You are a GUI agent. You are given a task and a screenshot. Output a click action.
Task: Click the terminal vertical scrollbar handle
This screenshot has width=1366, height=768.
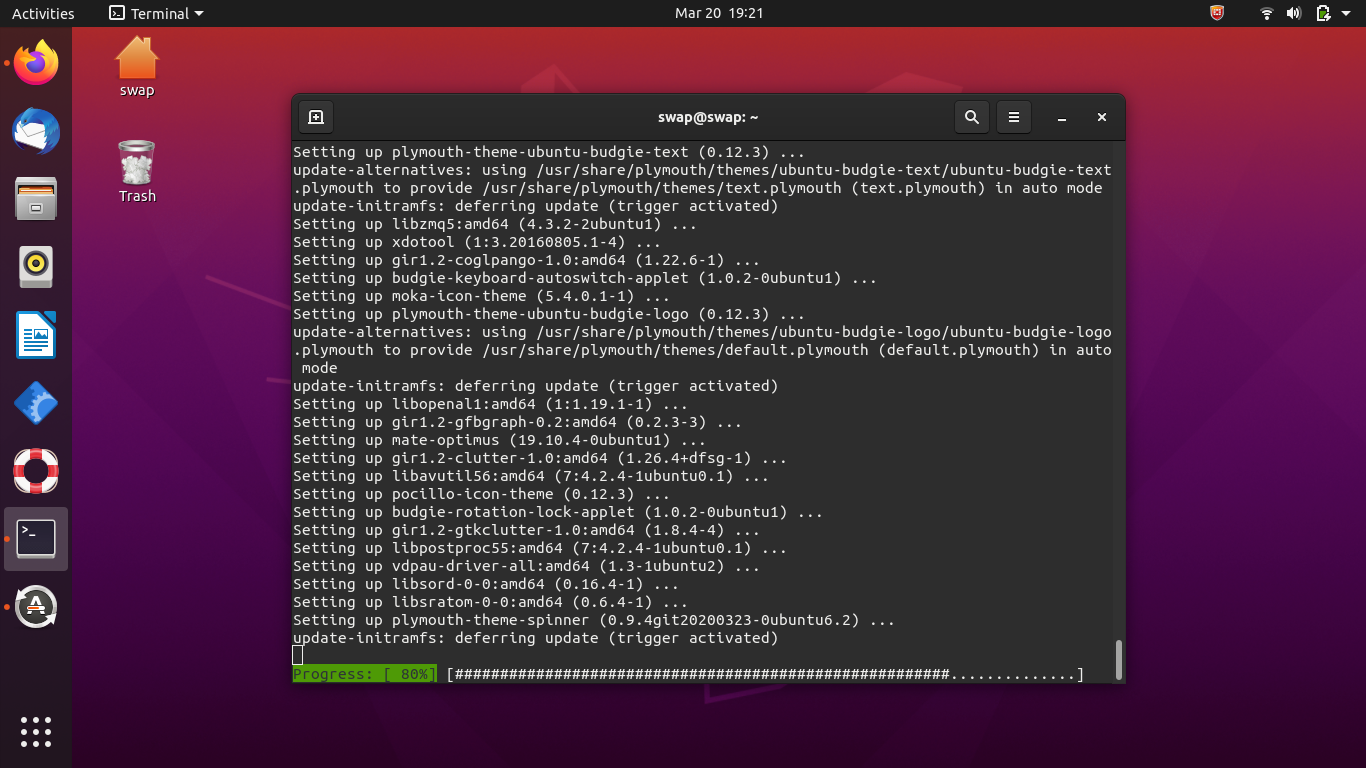tap(1118, 660)
